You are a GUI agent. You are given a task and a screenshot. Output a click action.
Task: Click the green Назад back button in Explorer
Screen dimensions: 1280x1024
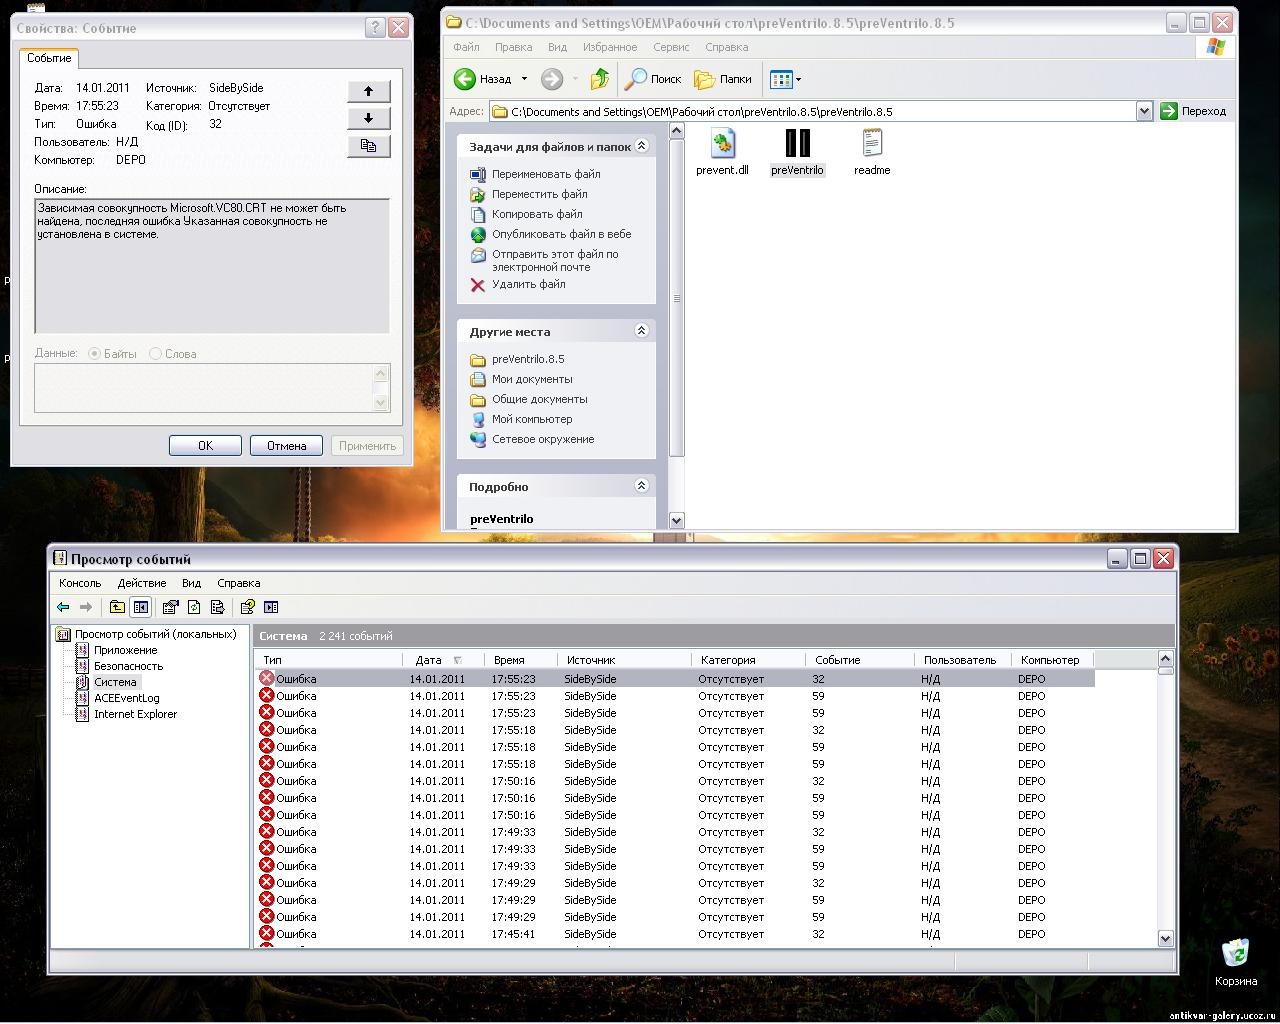[483, 79]
